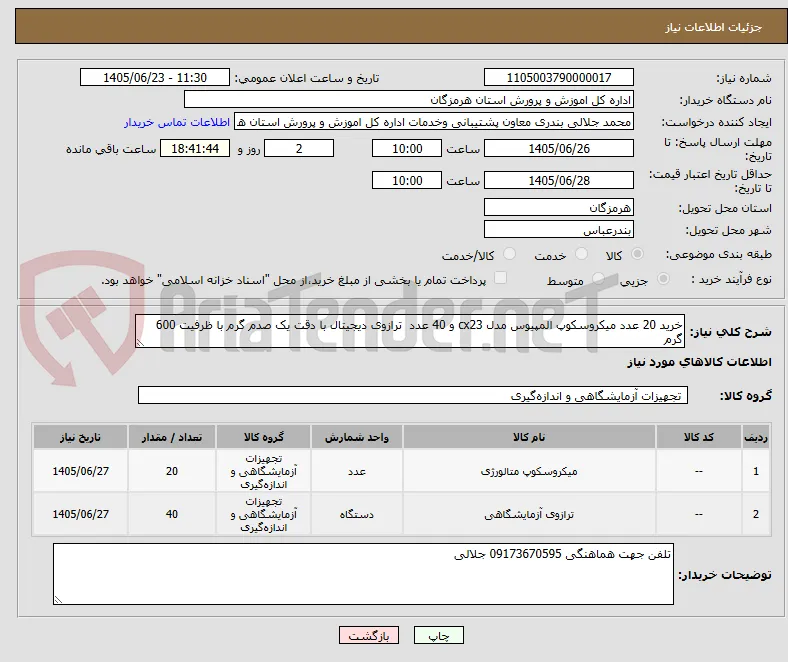Screen dimensions: 788x662
Task: Click the delivery city field بندرعباس
Action: click(559, 229)
